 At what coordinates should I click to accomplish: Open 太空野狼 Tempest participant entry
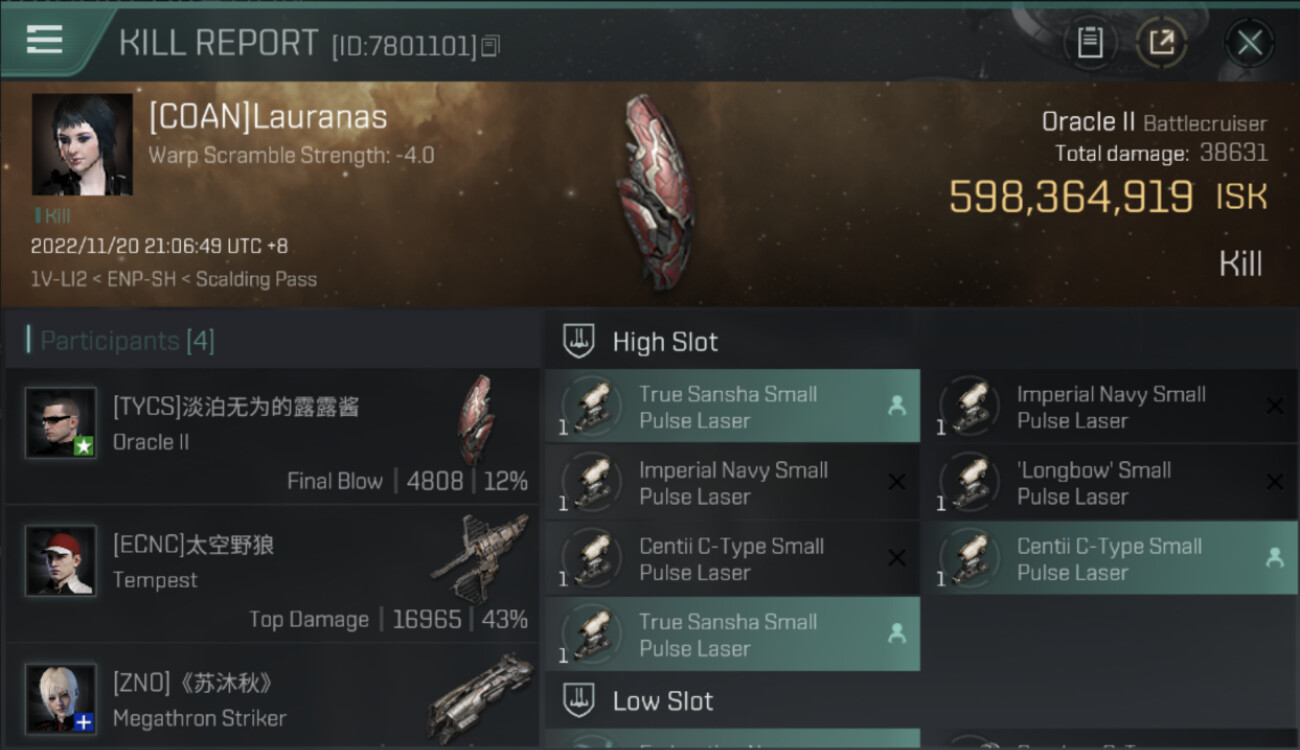pyautogui.click(x=272, y=577)
